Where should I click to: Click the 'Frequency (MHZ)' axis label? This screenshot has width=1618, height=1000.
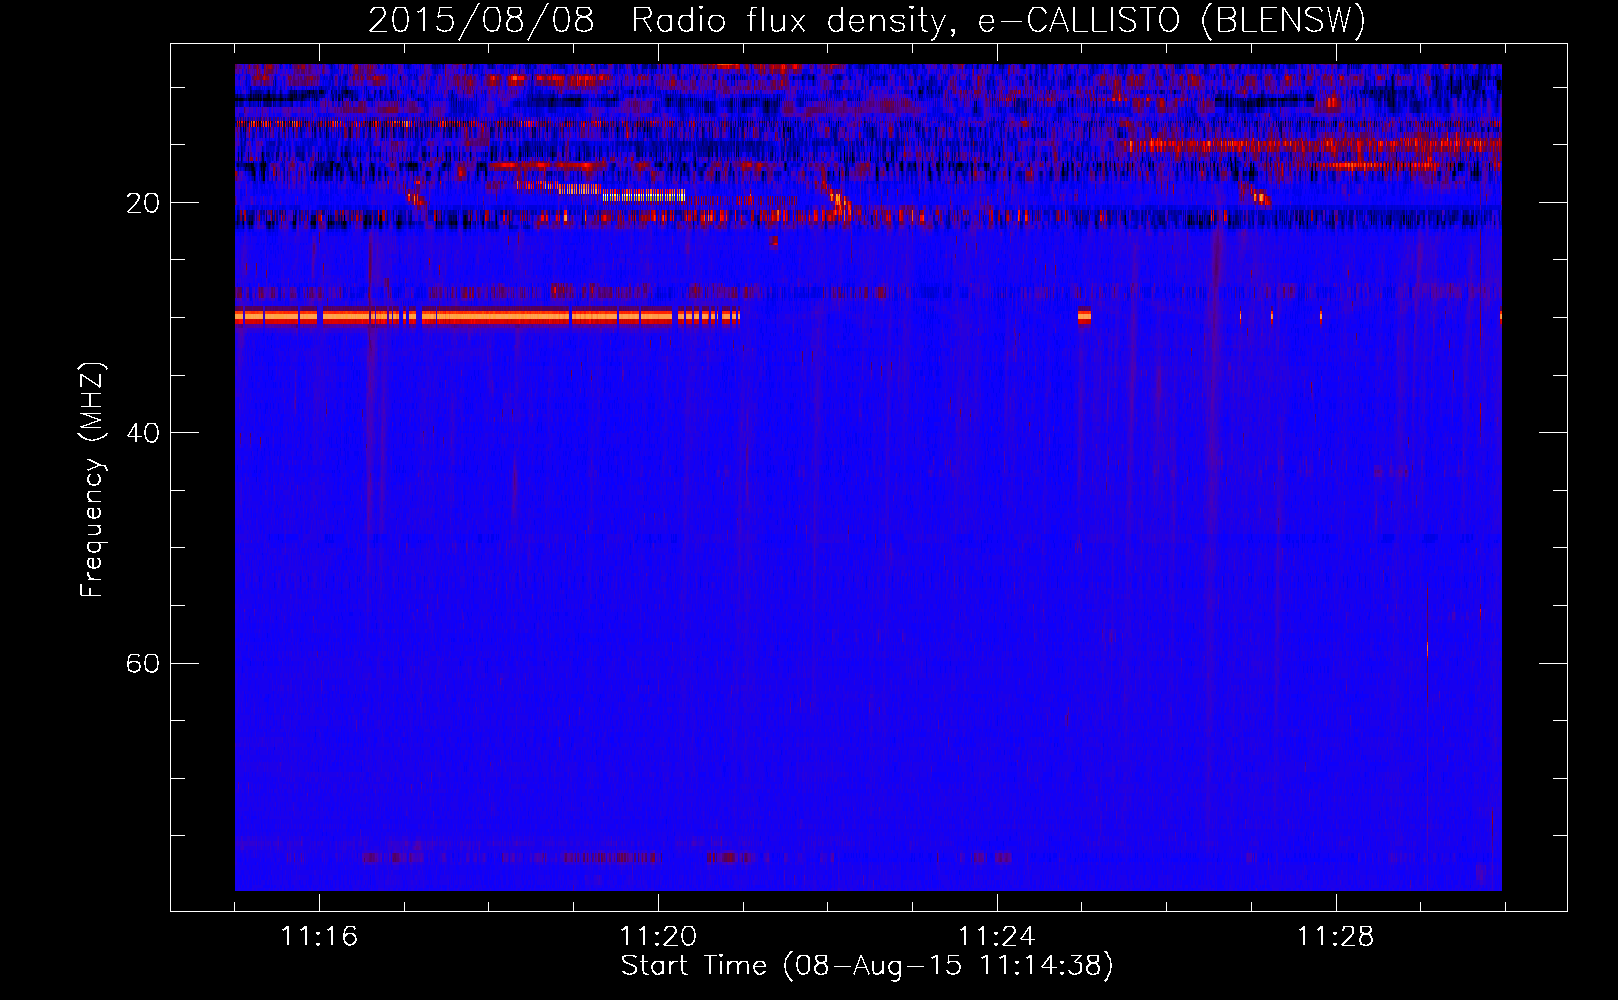pyautogui.click(x=92, y=480)
